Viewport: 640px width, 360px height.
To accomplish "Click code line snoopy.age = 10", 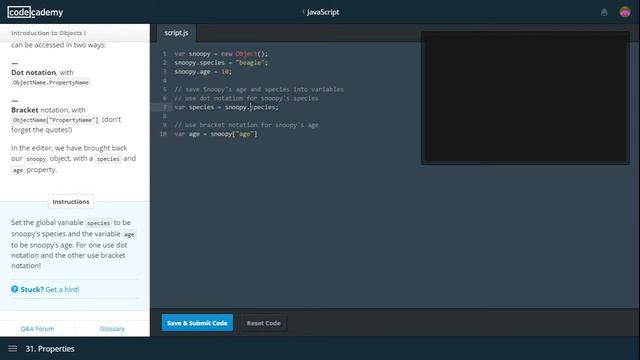I will 203,71.
